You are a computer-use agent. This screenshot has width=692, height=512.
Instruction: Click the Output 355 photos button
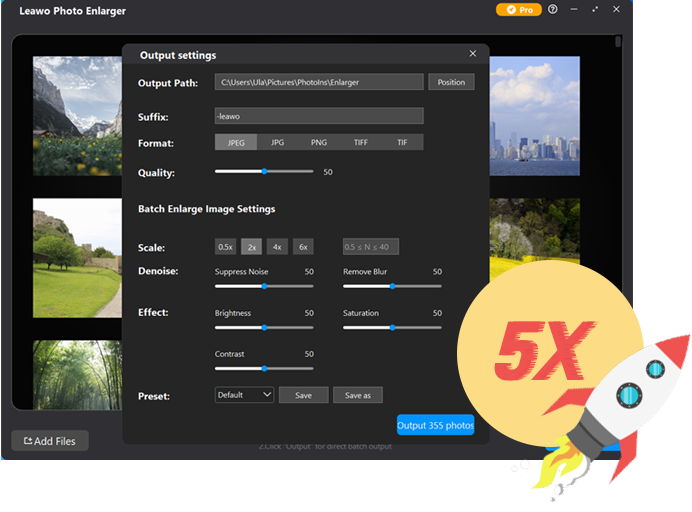[x=436, y=425]
